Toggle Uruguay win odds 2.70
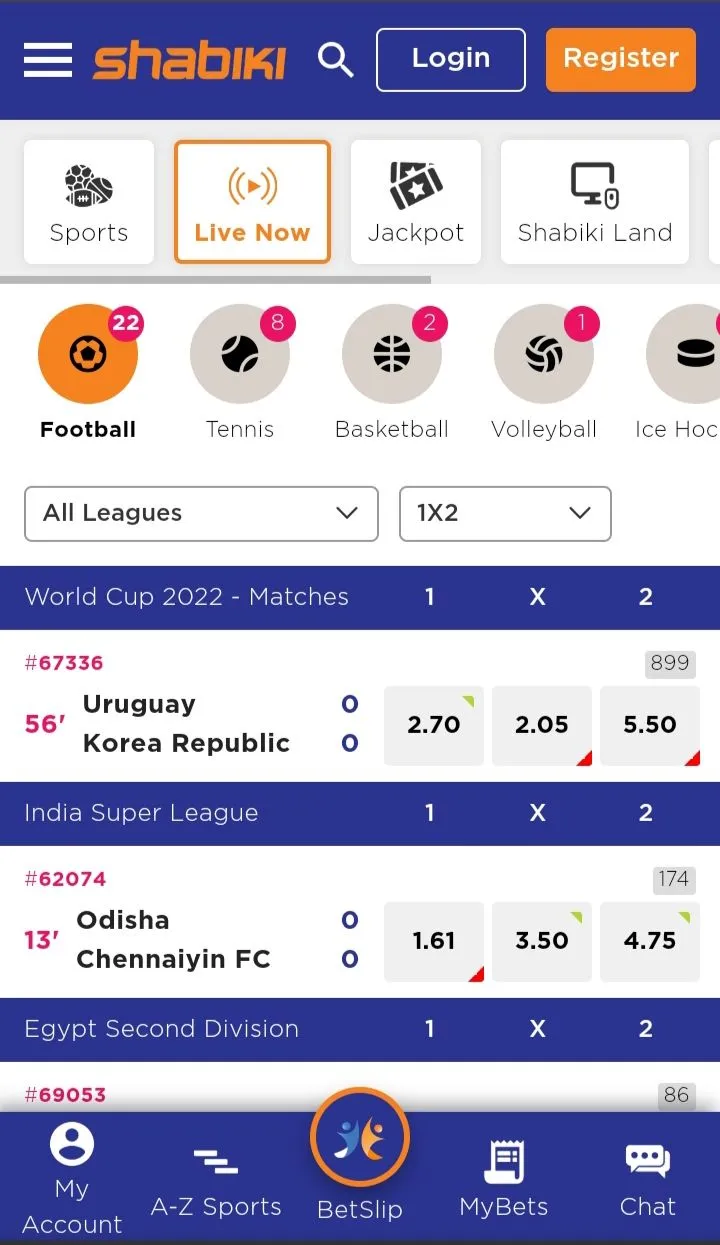The image size is (720, 1245). 434,725
